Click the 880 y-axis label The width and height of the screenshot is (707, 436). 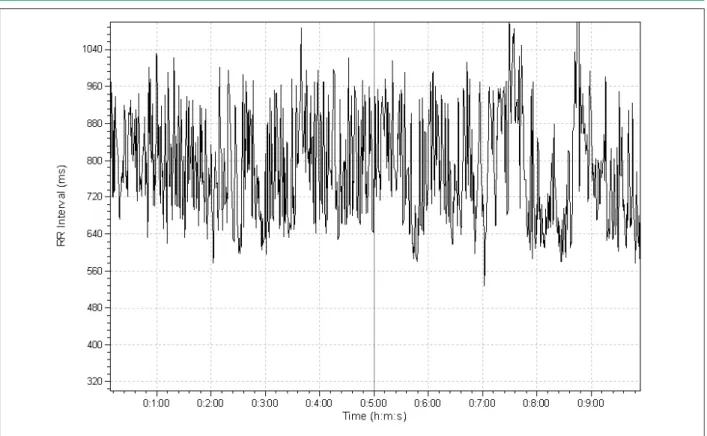point(94,123)
